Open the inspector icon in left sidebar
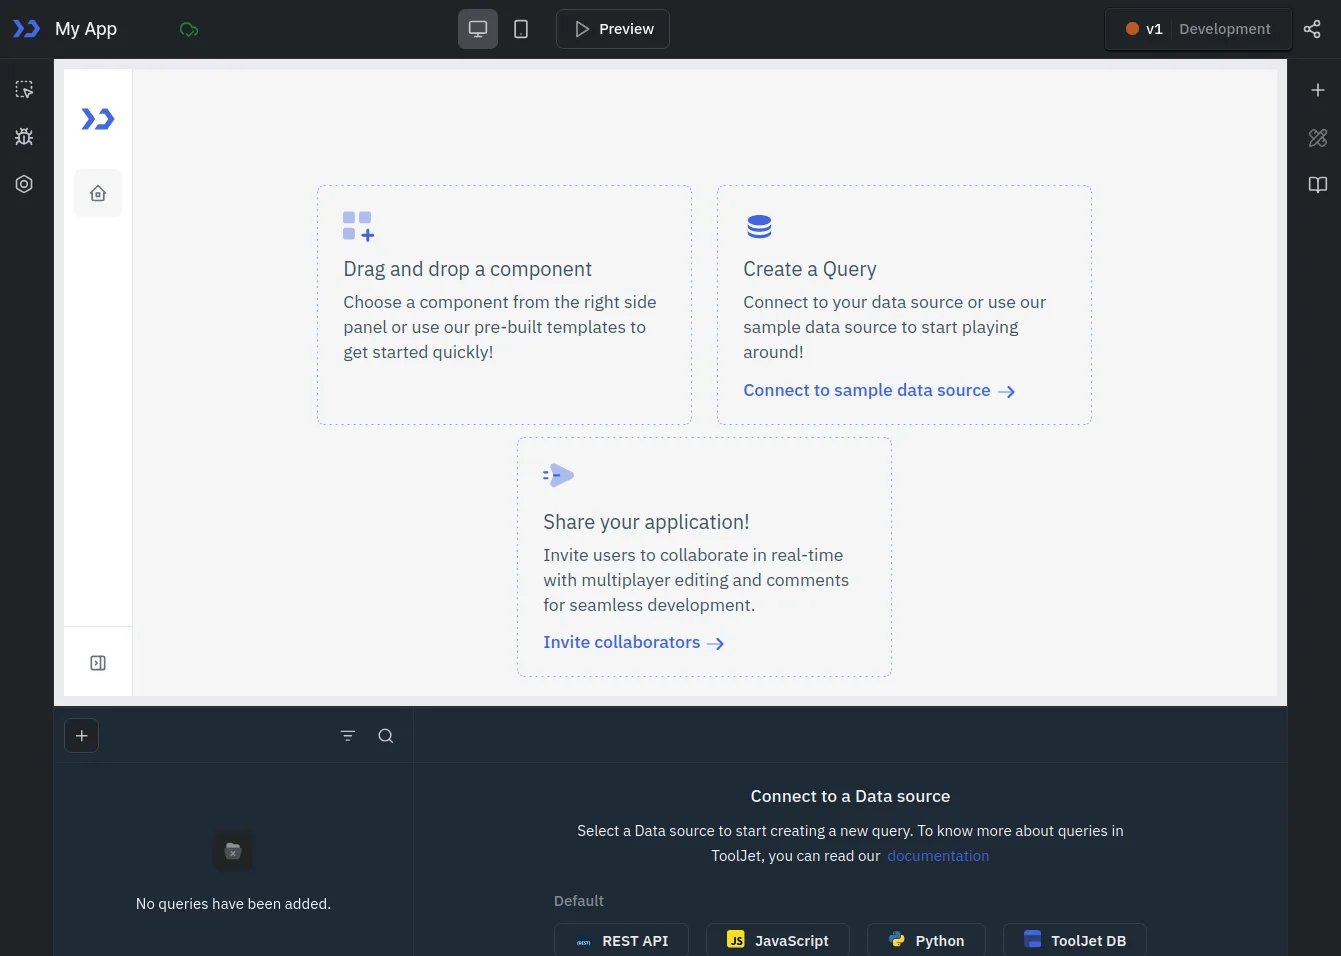 click(x=24, y=90)
